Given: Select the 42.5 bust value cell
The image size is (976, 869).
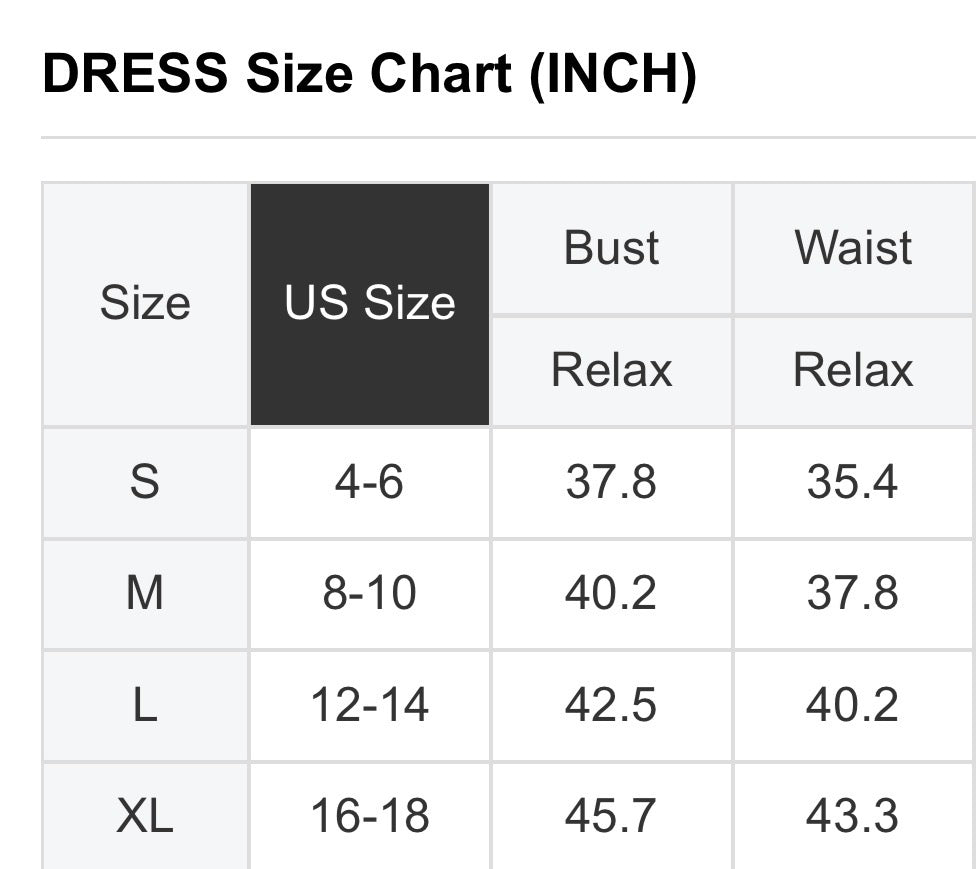Looking at the screenshot, I should click(x=611, y=706).
